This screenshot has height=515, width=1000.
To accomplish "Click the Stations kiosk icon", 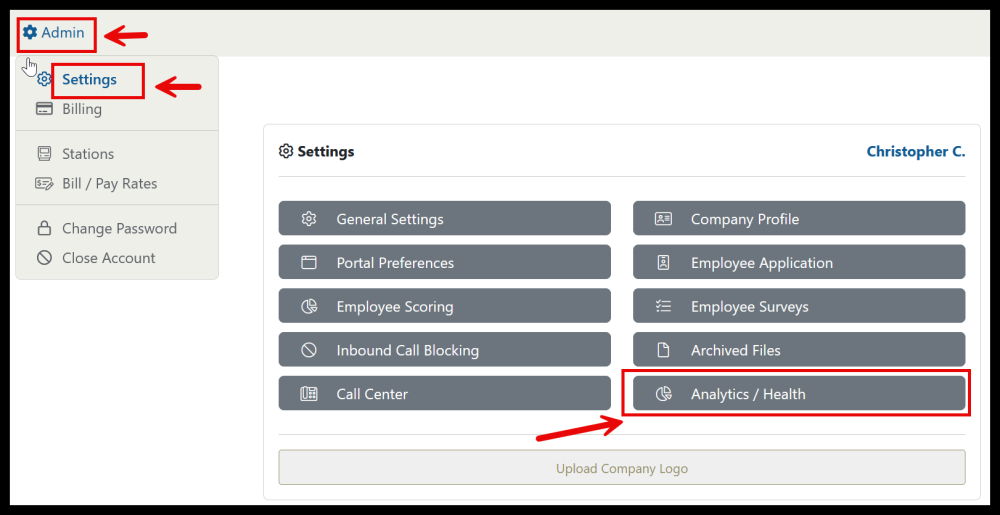I will tap(44, 154).
